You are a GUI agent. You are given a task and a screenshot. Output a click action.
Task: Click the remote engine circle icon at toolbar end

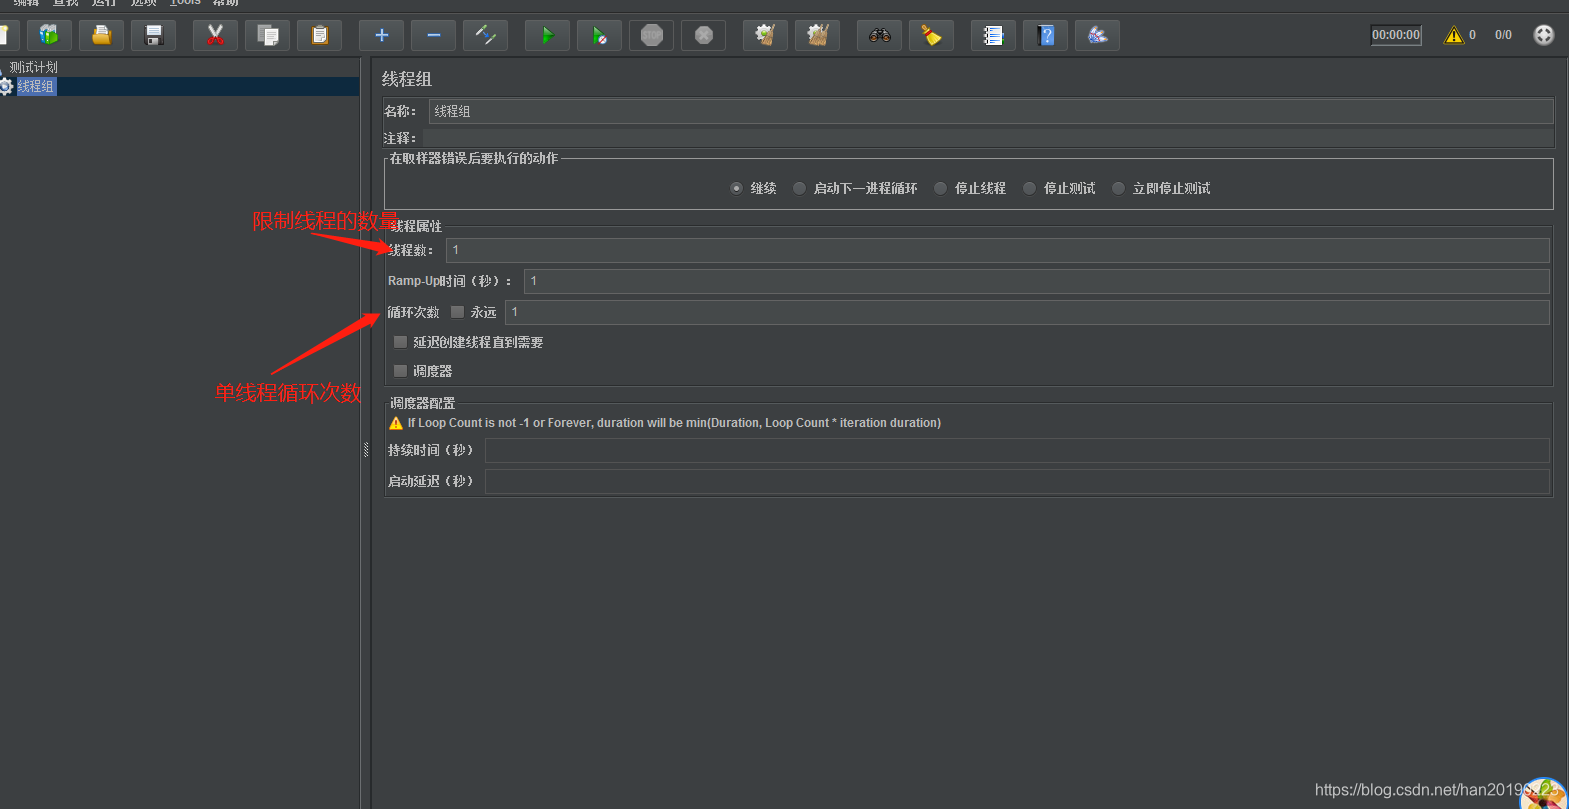coord(1544,35)
